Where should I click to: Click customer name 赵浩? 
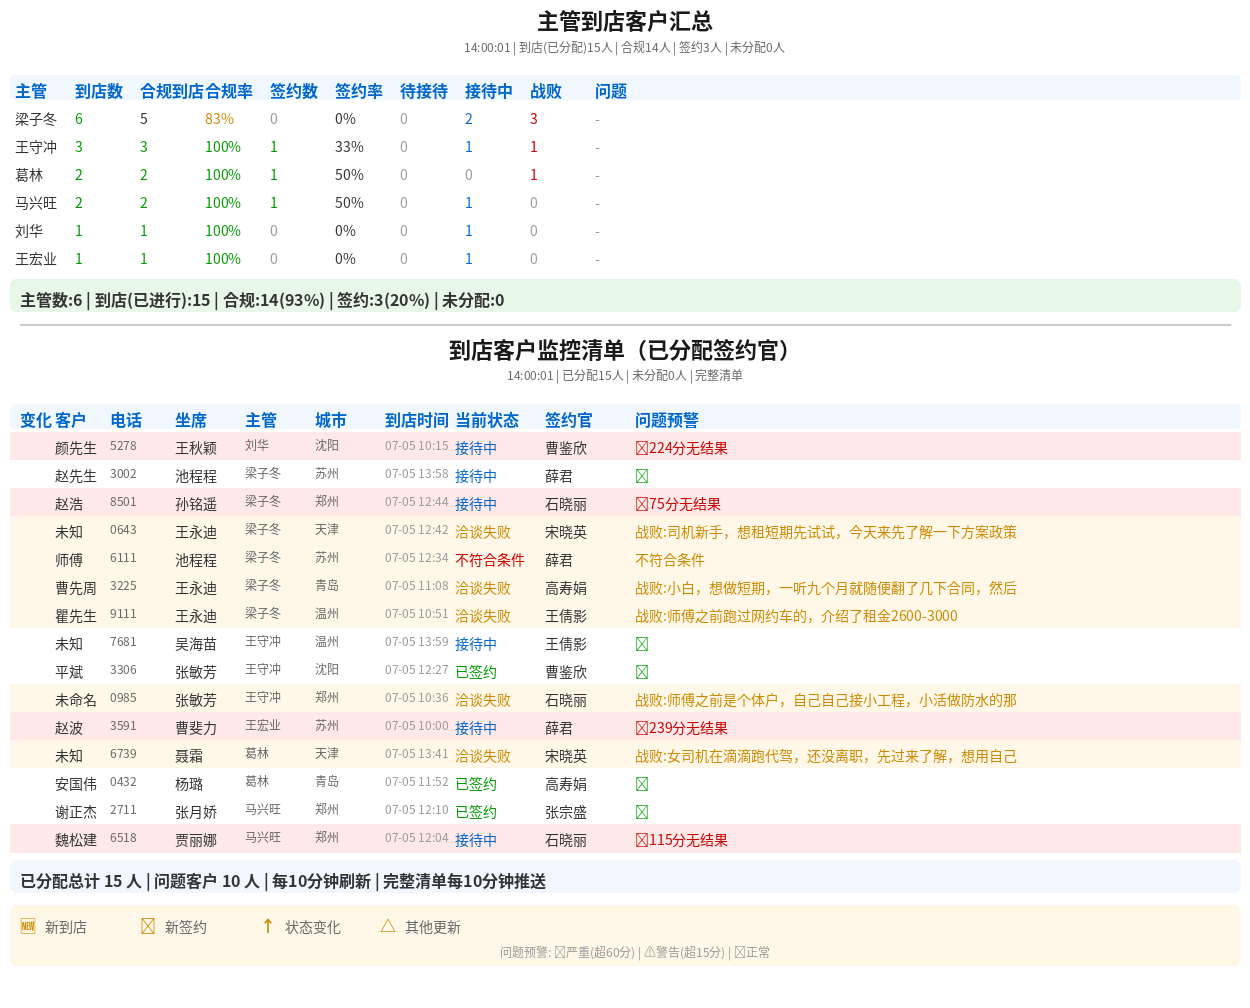pos(69,504)
